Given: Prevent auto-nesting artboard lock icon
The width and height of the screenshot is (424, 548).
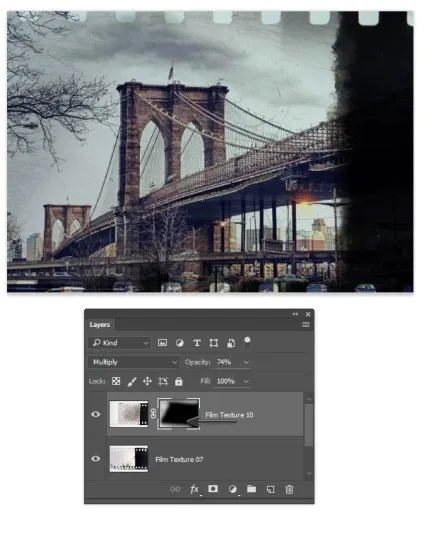Looking at the screenshot, I should pyautogui.click(x=163, y=381).
